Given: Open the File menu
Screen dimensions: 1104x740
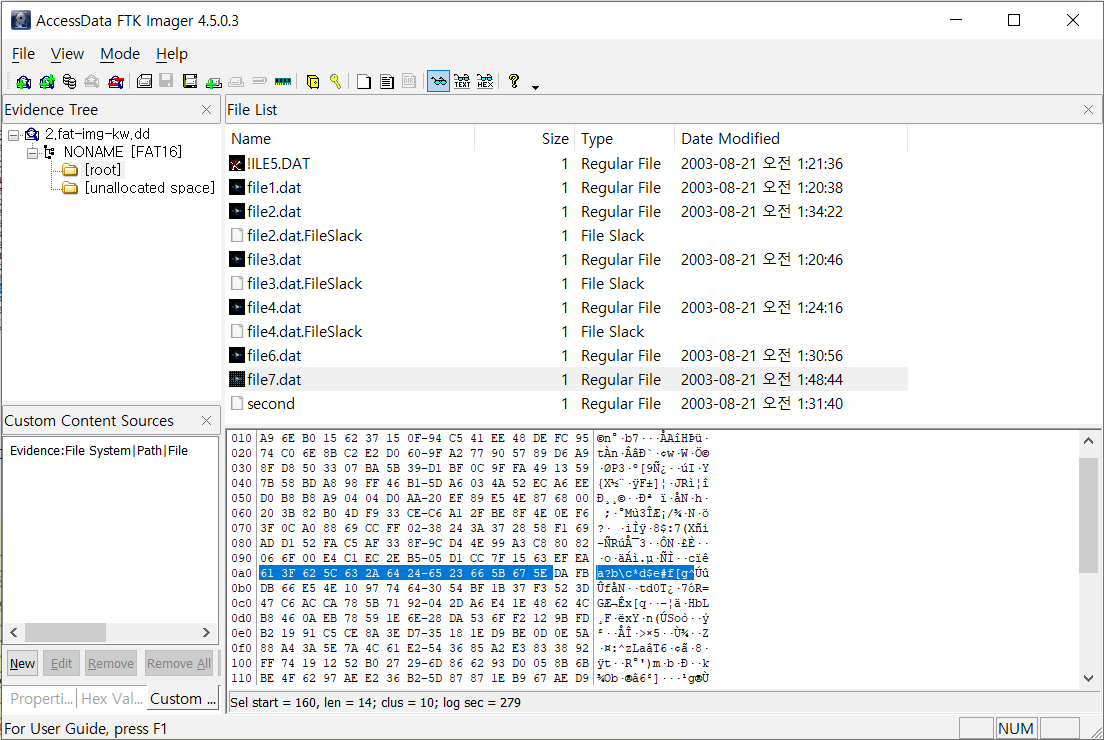Looking at the screenshot, I should [x=23, y=54].
